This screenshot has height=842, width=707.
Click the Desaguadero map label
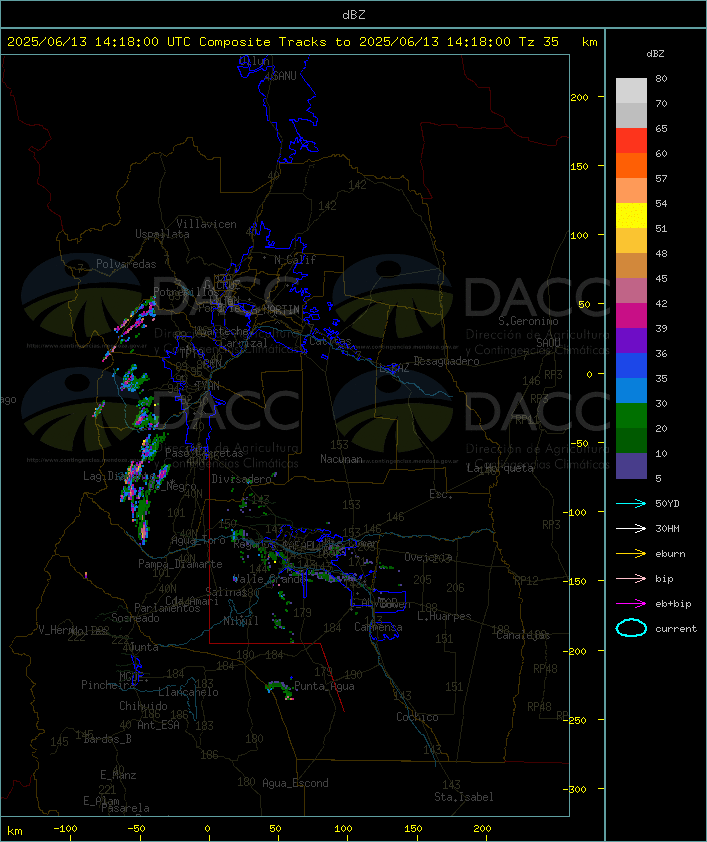coord(447,361)
